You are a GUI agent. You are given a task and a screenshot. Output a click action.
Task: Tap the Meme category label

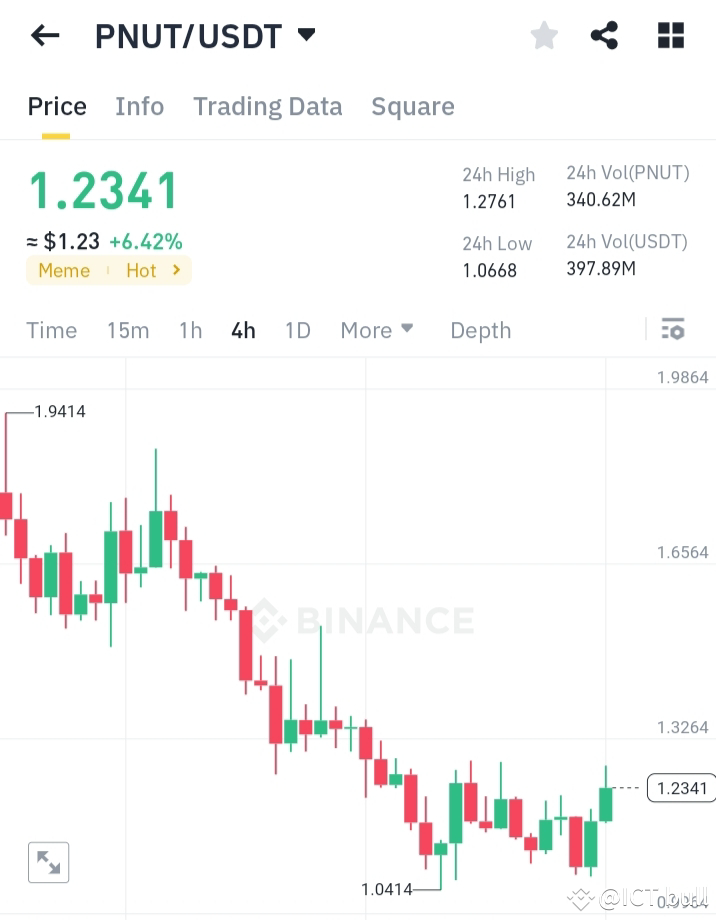(x=64, y=270)
